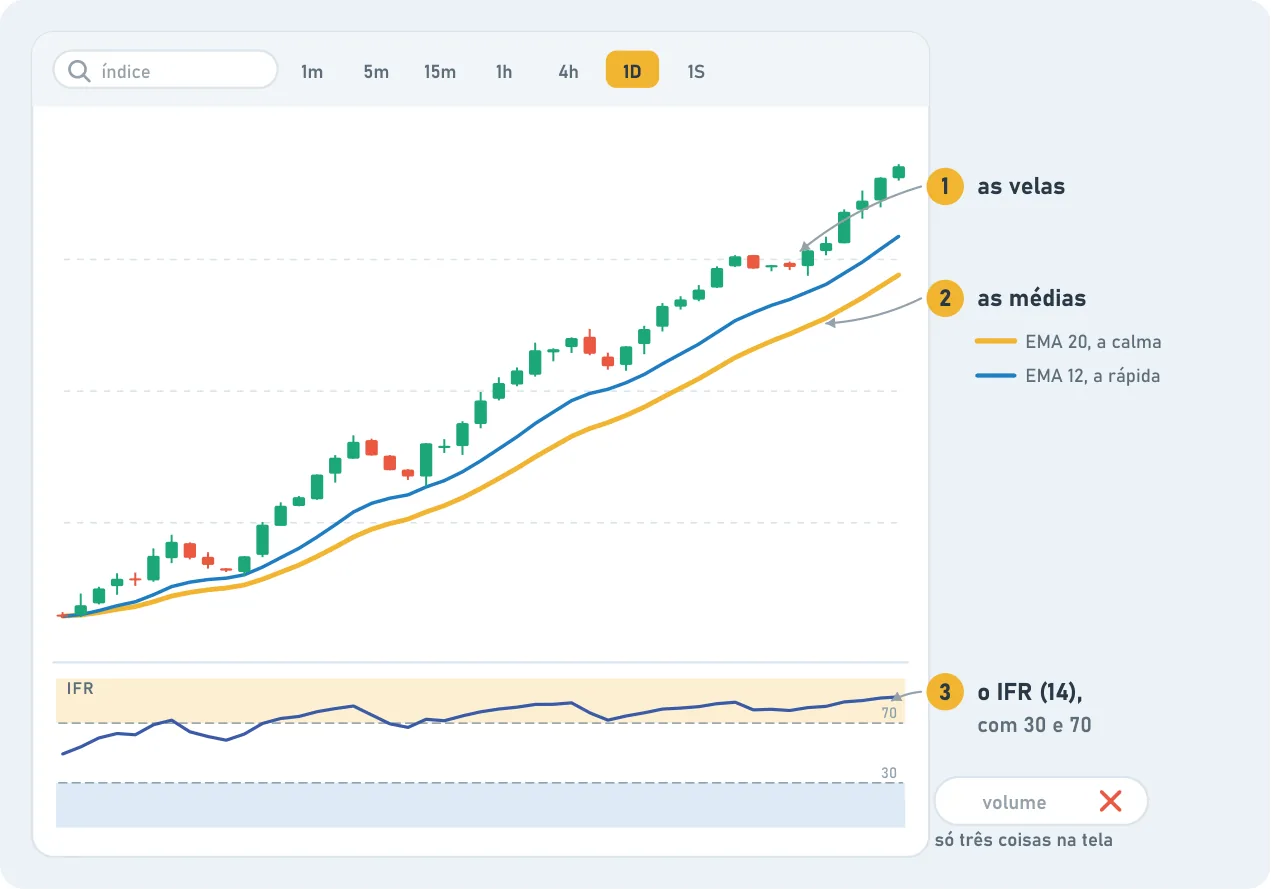This screenshot has height=889, width=1271.
Task: Click the "as médias" heading
Action: 1031,298
